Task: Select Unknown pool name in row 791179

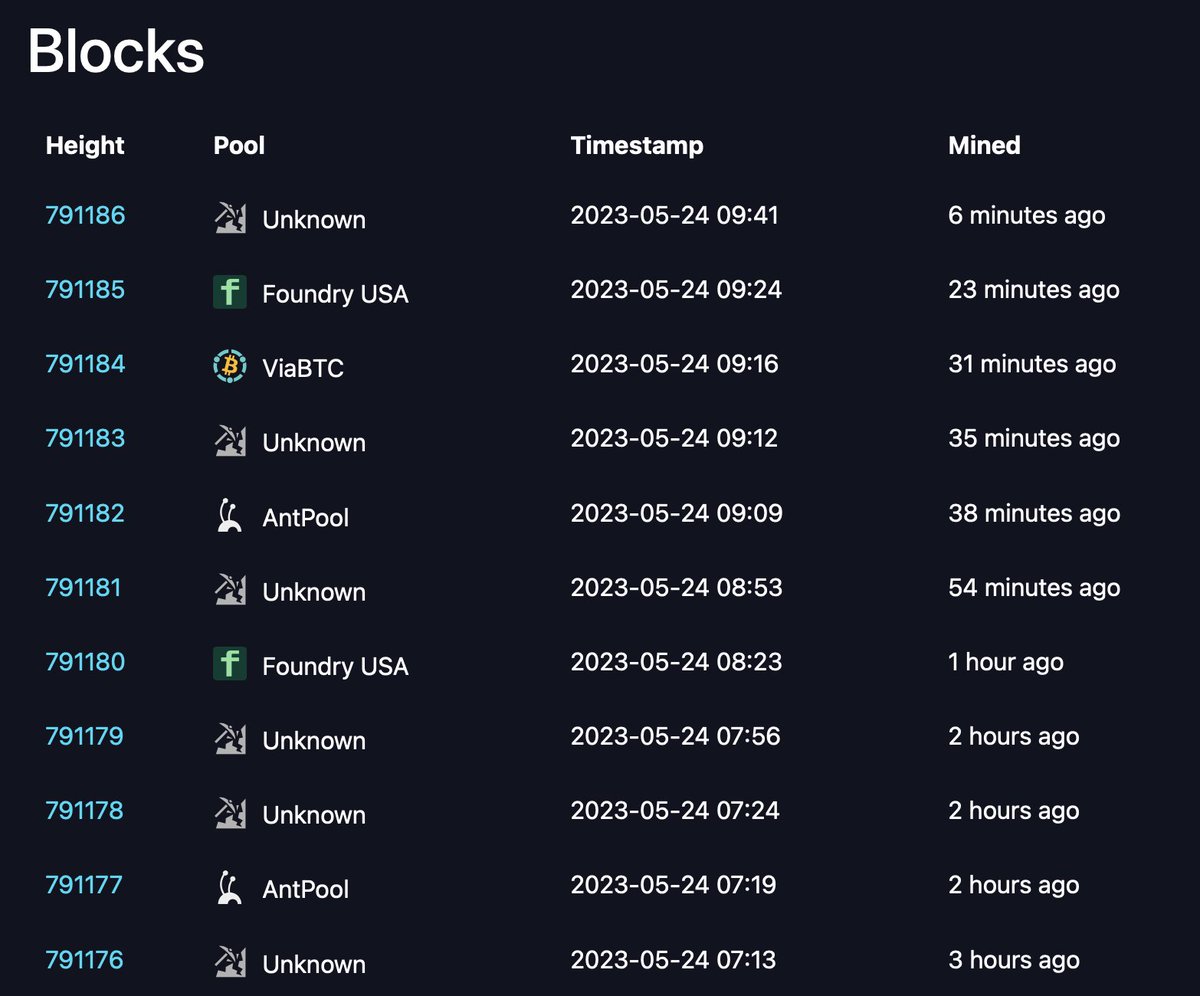Action: pos(314,741)
